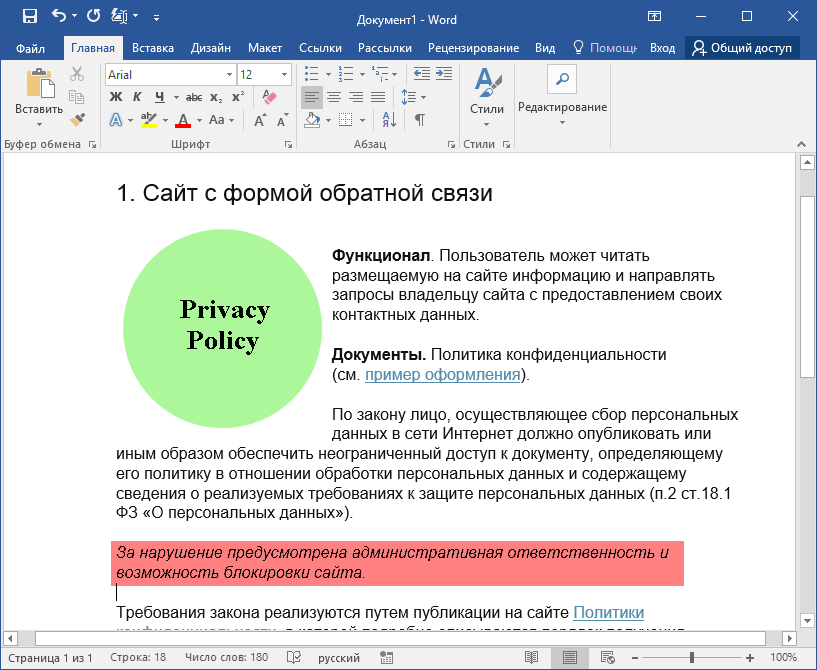The width and height of the screenshot is (817, 670).
Task: Decrease the paragraph indent
Action: (422, 74)
